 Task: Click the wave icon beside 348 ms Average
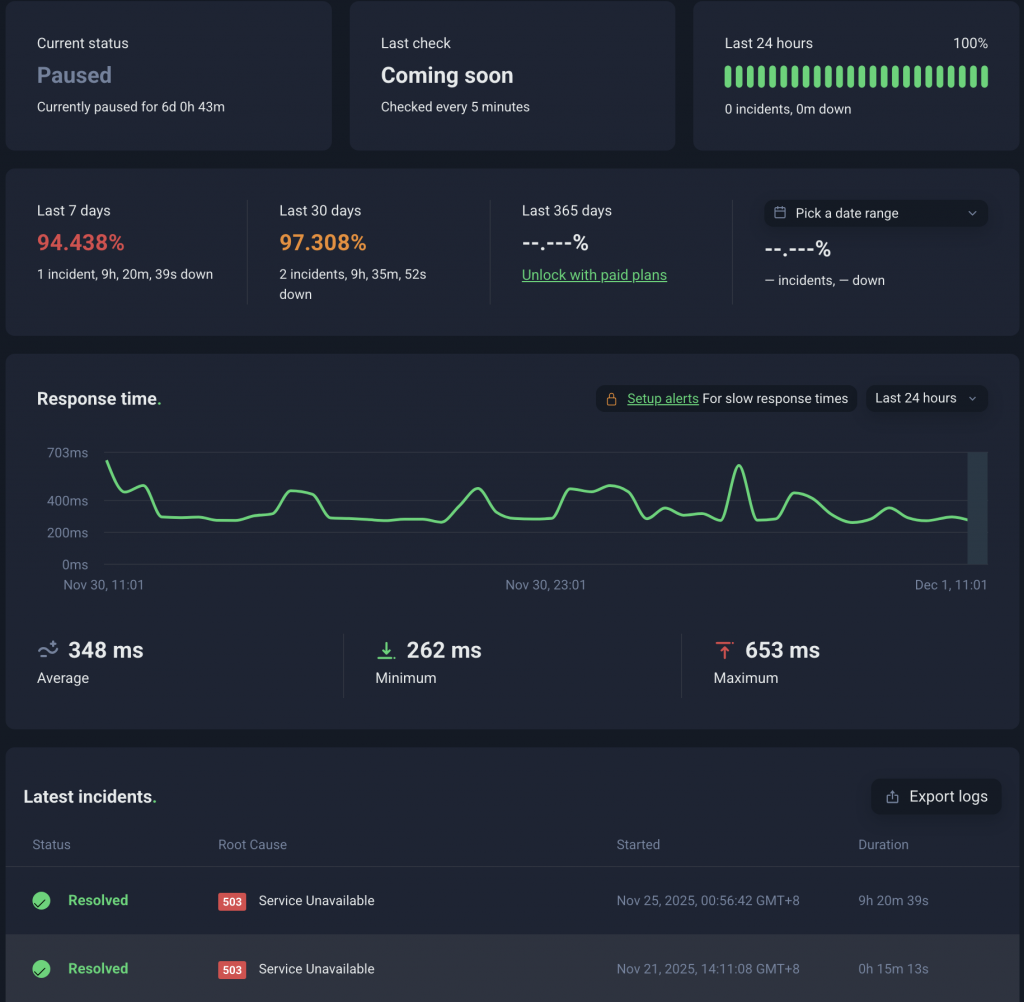point(47,649)
